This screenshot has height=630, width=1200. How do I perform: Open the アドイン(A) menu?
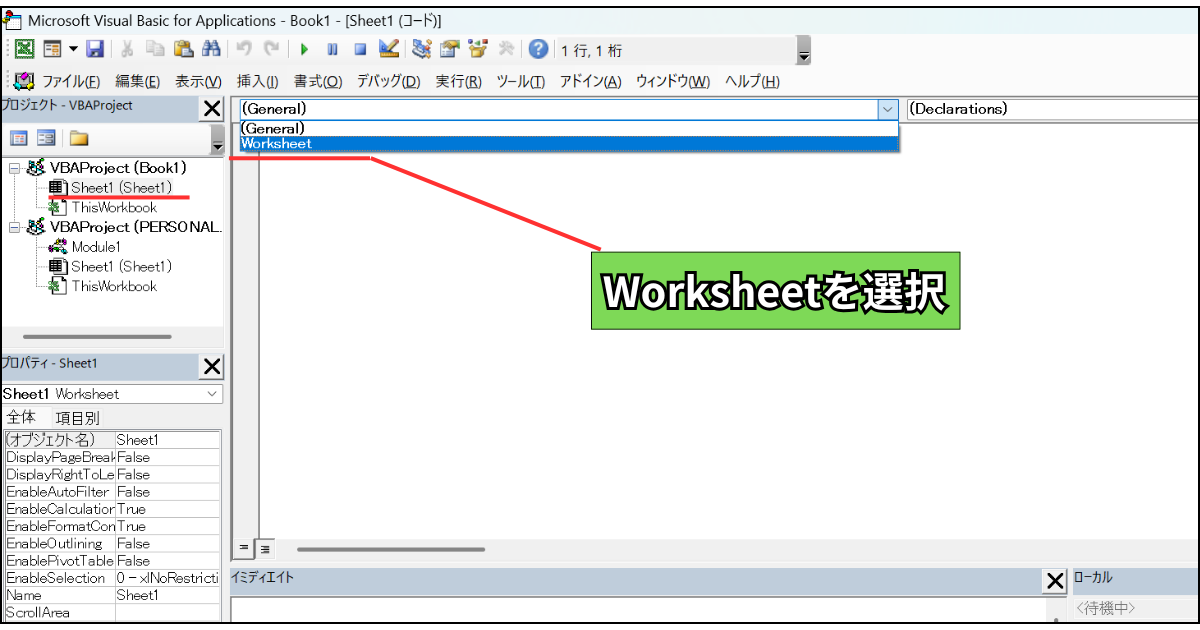click(x=590, y=82)
